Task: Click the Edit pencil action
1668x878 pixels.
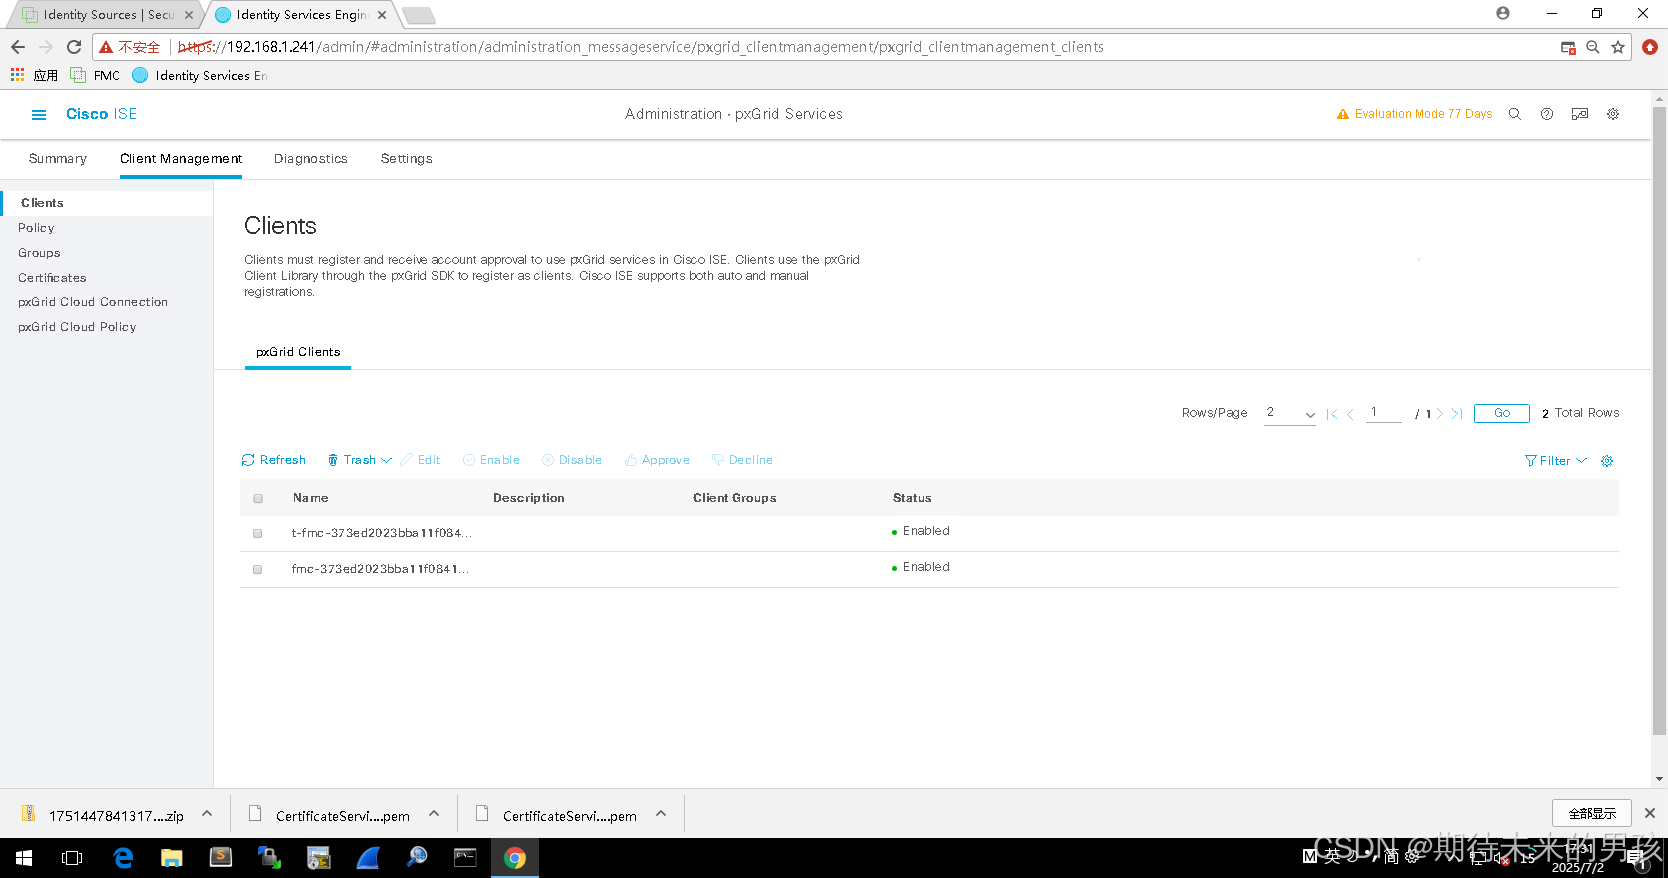Action: 421,460
